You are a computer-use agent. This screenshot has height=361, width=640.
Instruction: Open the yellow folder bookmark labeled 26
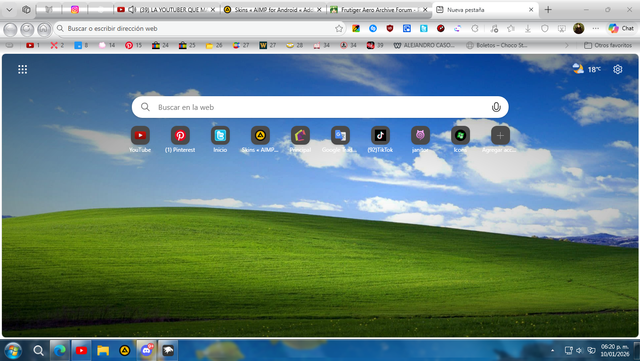tap(214, 45)
